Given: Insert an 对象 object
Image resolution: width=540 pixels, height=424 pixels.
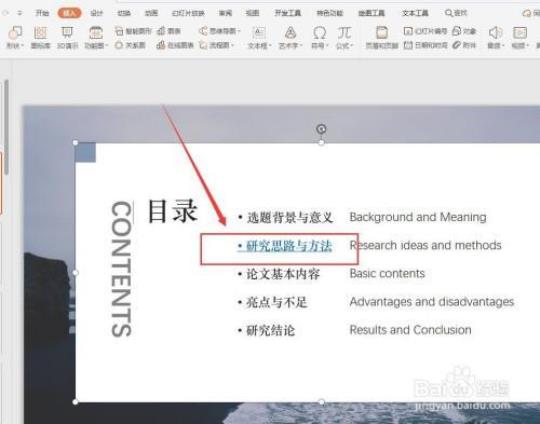Looking at the screenshot, I should [x=464, y=31].
